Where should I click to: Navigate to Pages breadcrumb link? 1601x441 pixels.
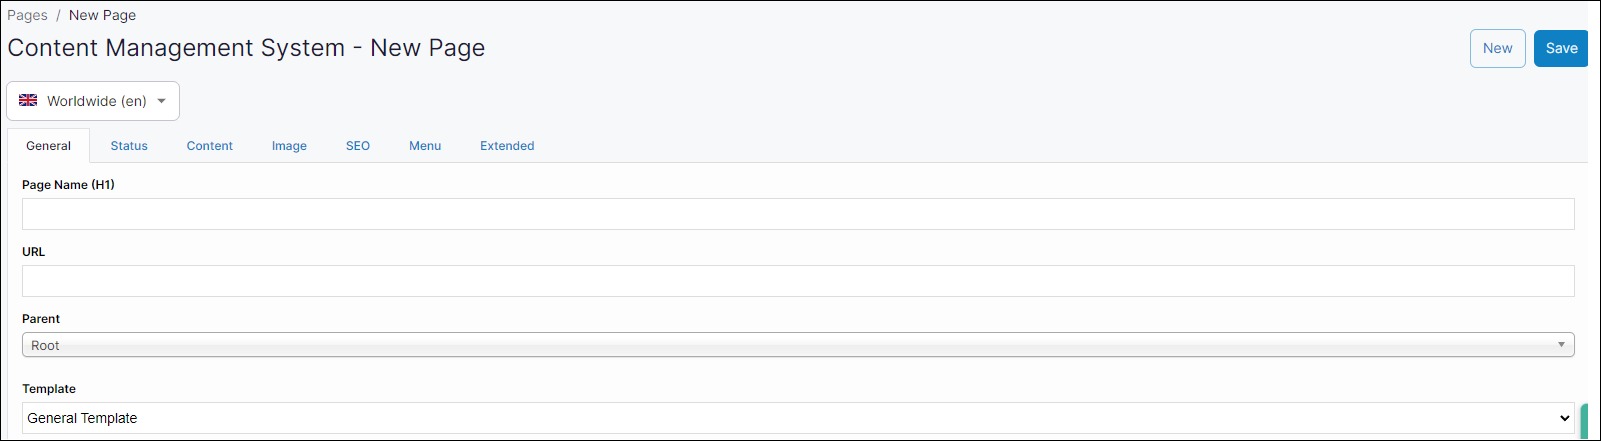pos(27,15)
